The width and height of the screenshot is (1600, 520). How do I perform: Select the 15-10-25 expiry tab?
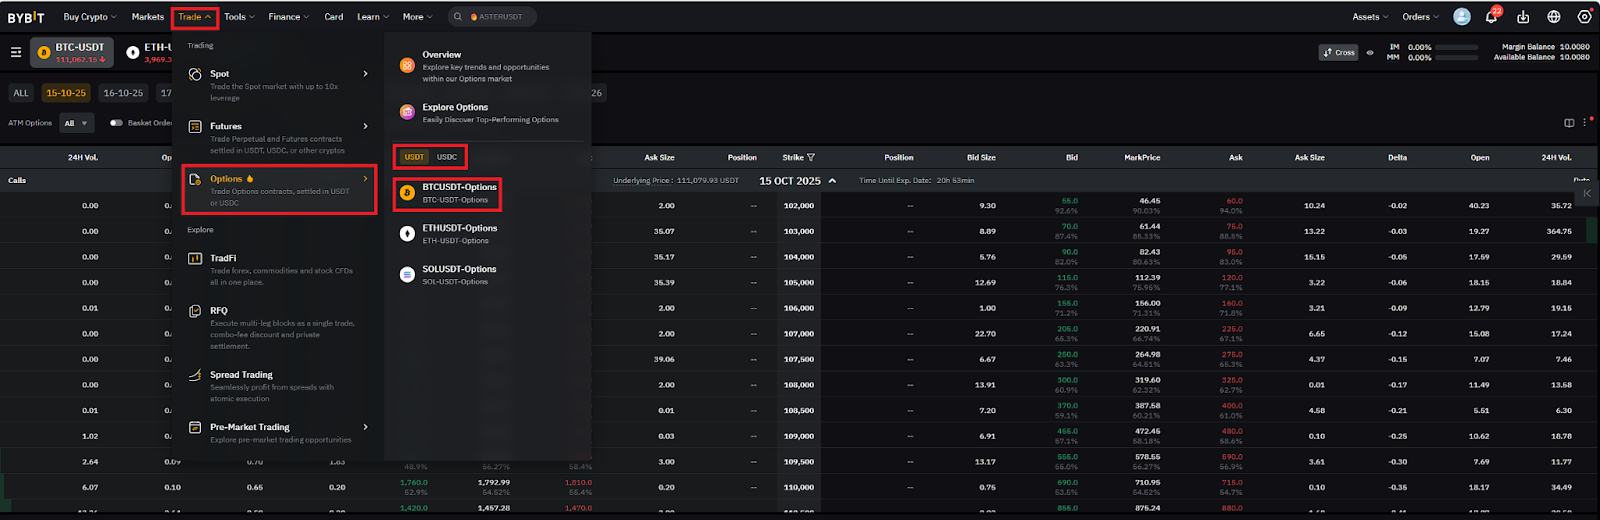point(66,93)
